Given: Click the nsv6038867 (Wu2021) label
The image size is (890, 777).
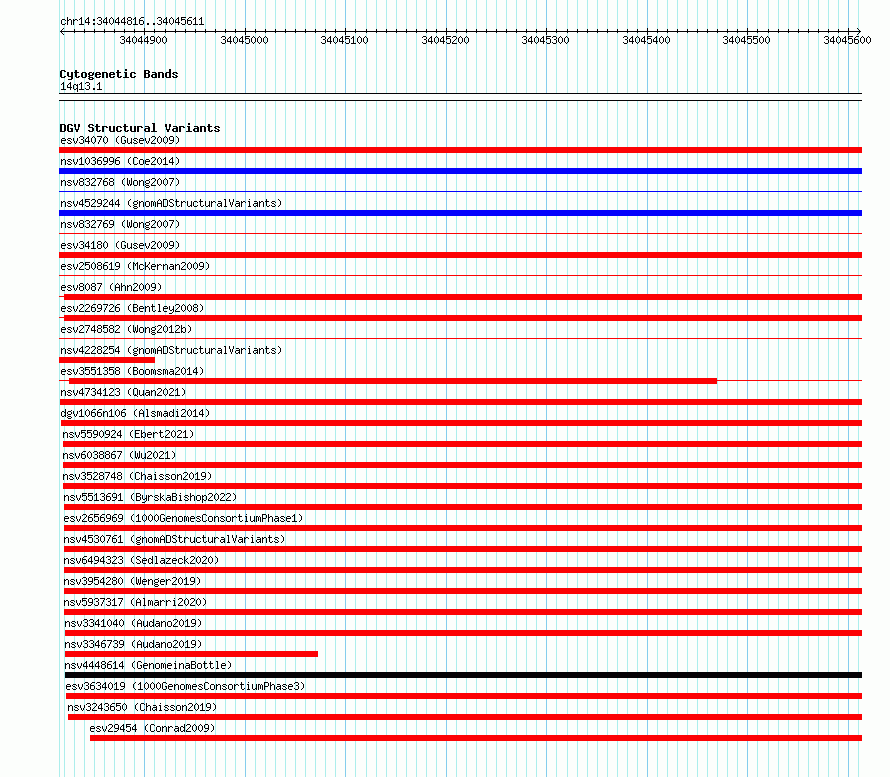Looking at the screenshot, I should point(119,455).
